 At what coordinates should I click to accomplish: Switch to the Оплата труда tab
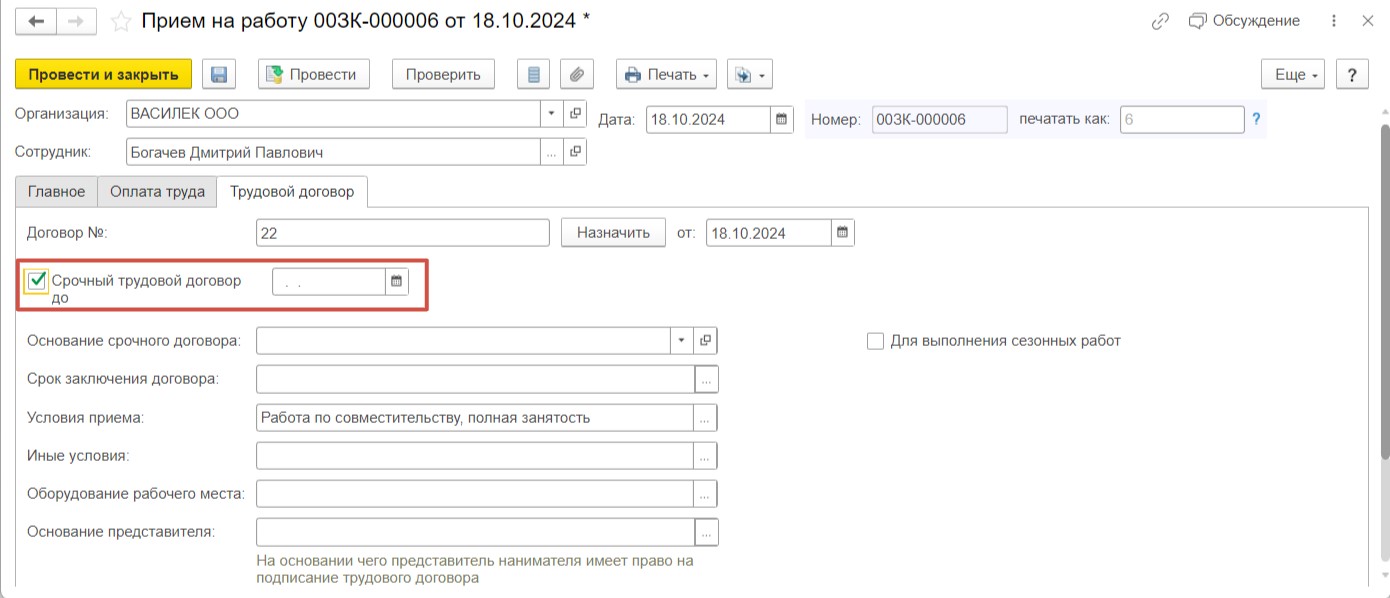tap(157, 191)
